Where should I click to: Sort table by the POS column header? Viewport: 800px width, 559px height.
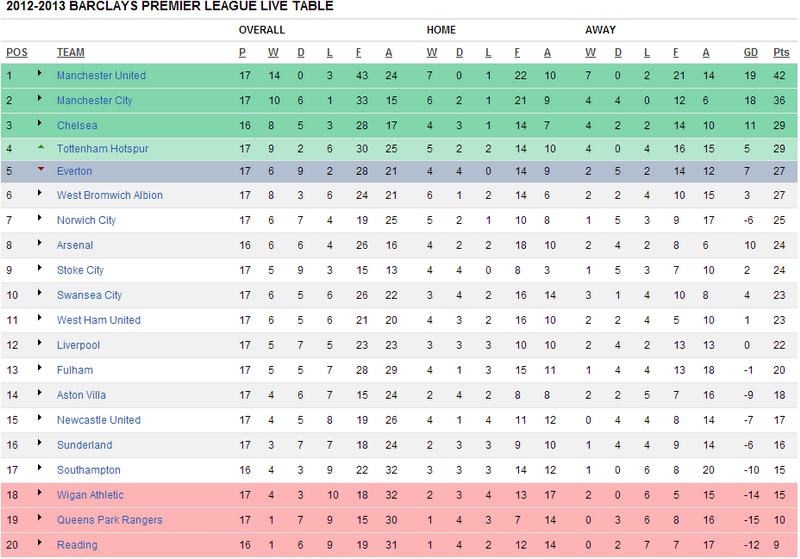tap(17, 53)
